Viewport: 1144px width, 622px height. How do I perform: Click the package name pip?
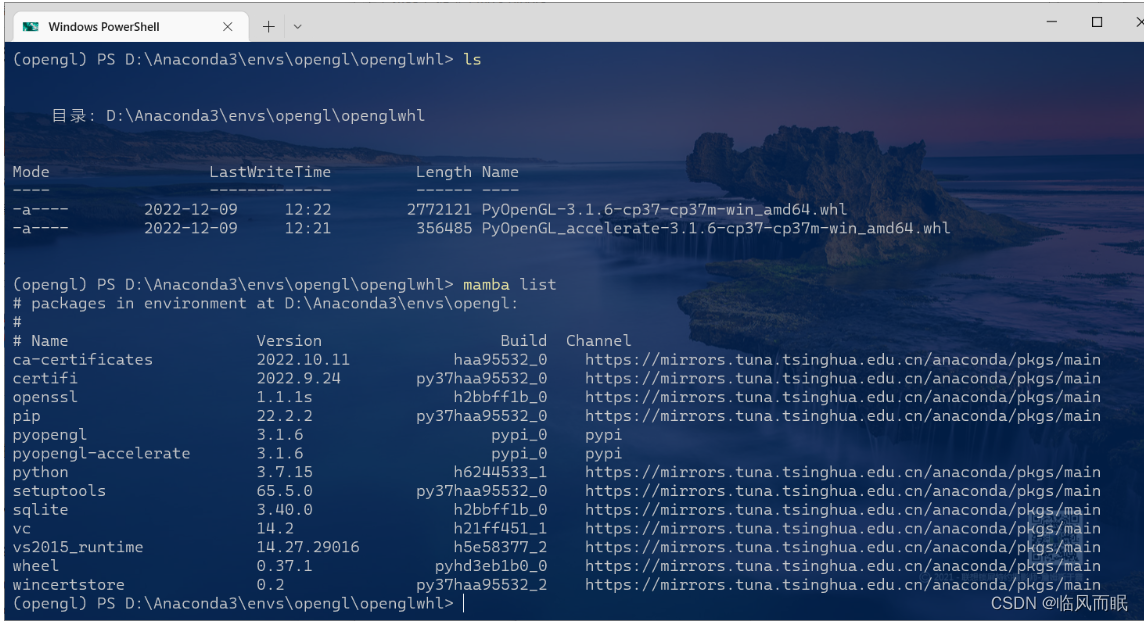point(26,416)
